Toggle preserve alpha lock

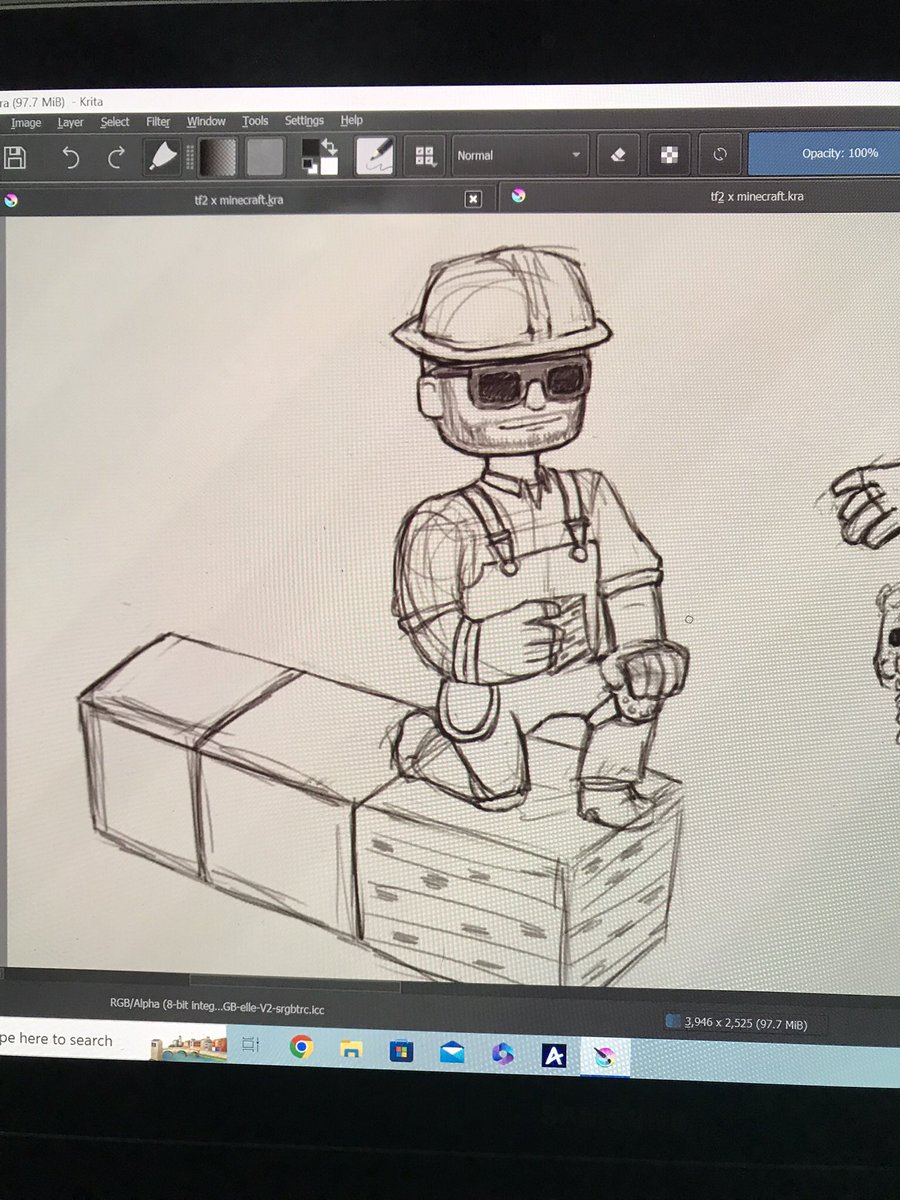[669, 155]
